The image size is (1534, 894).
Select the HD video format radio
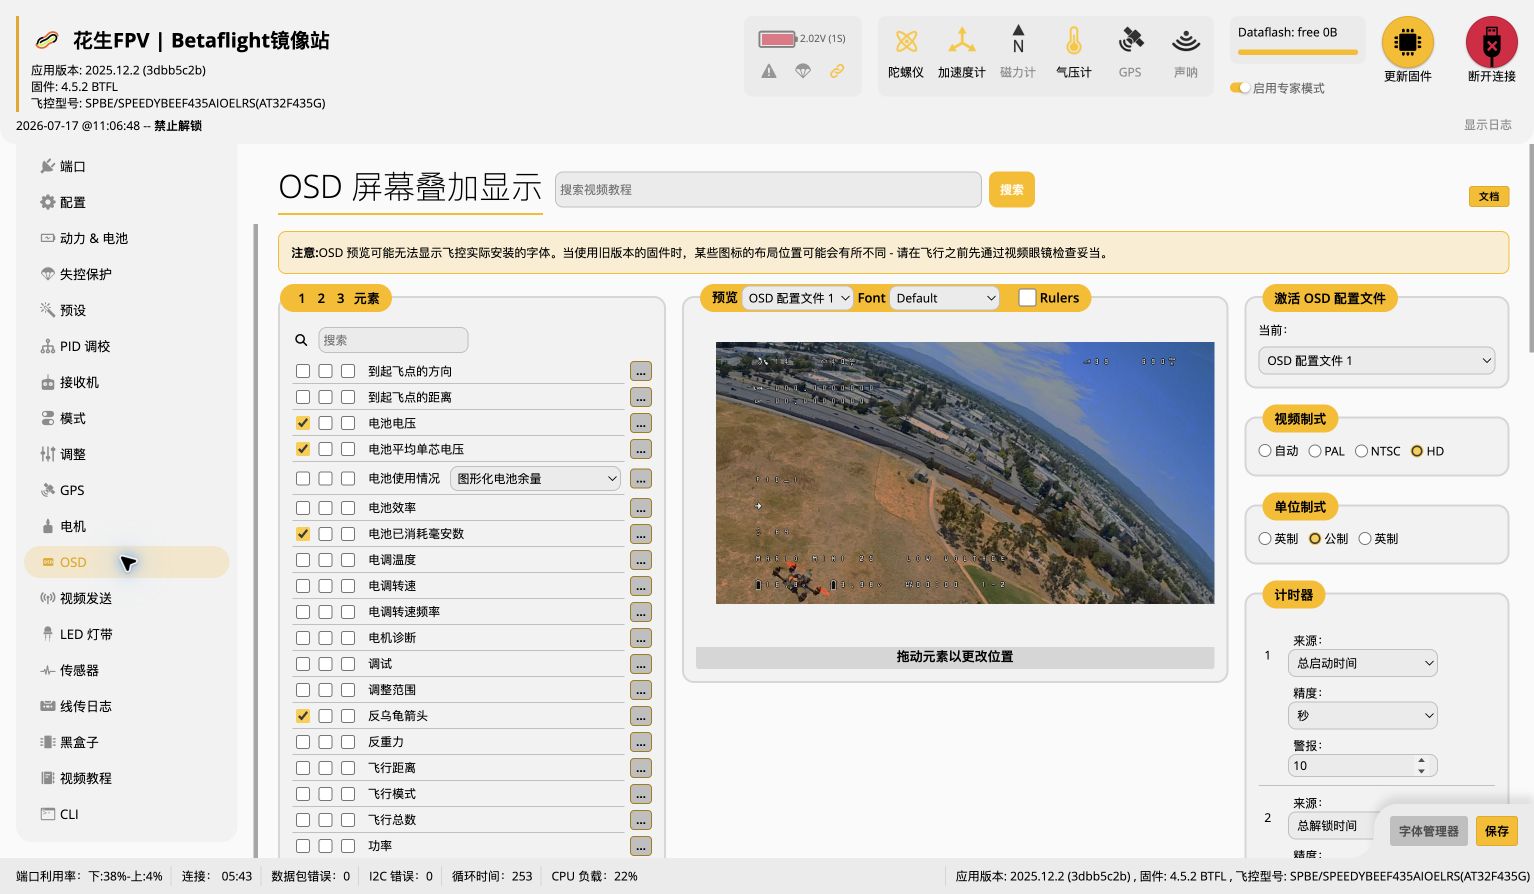(x=1417, y=451)
